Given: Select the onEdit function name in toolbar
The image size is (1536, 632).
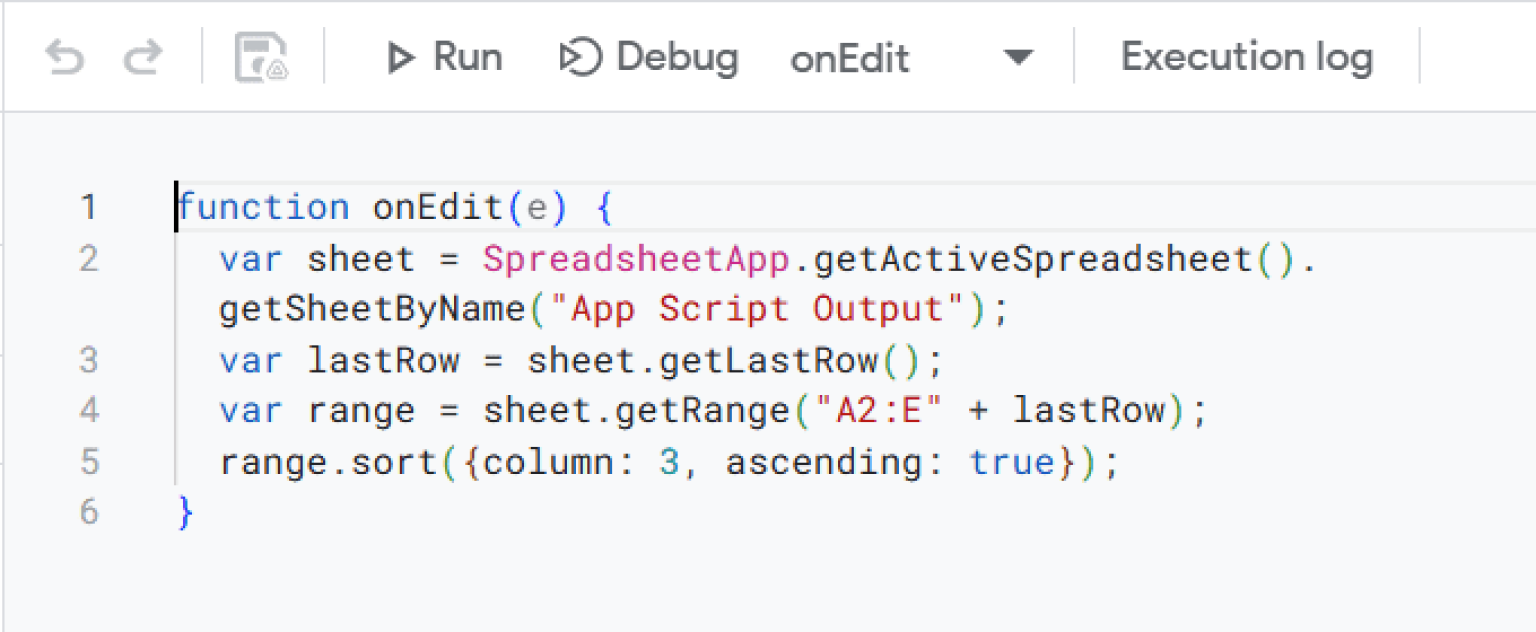Looking at the screenshot, I should (850, 59).
